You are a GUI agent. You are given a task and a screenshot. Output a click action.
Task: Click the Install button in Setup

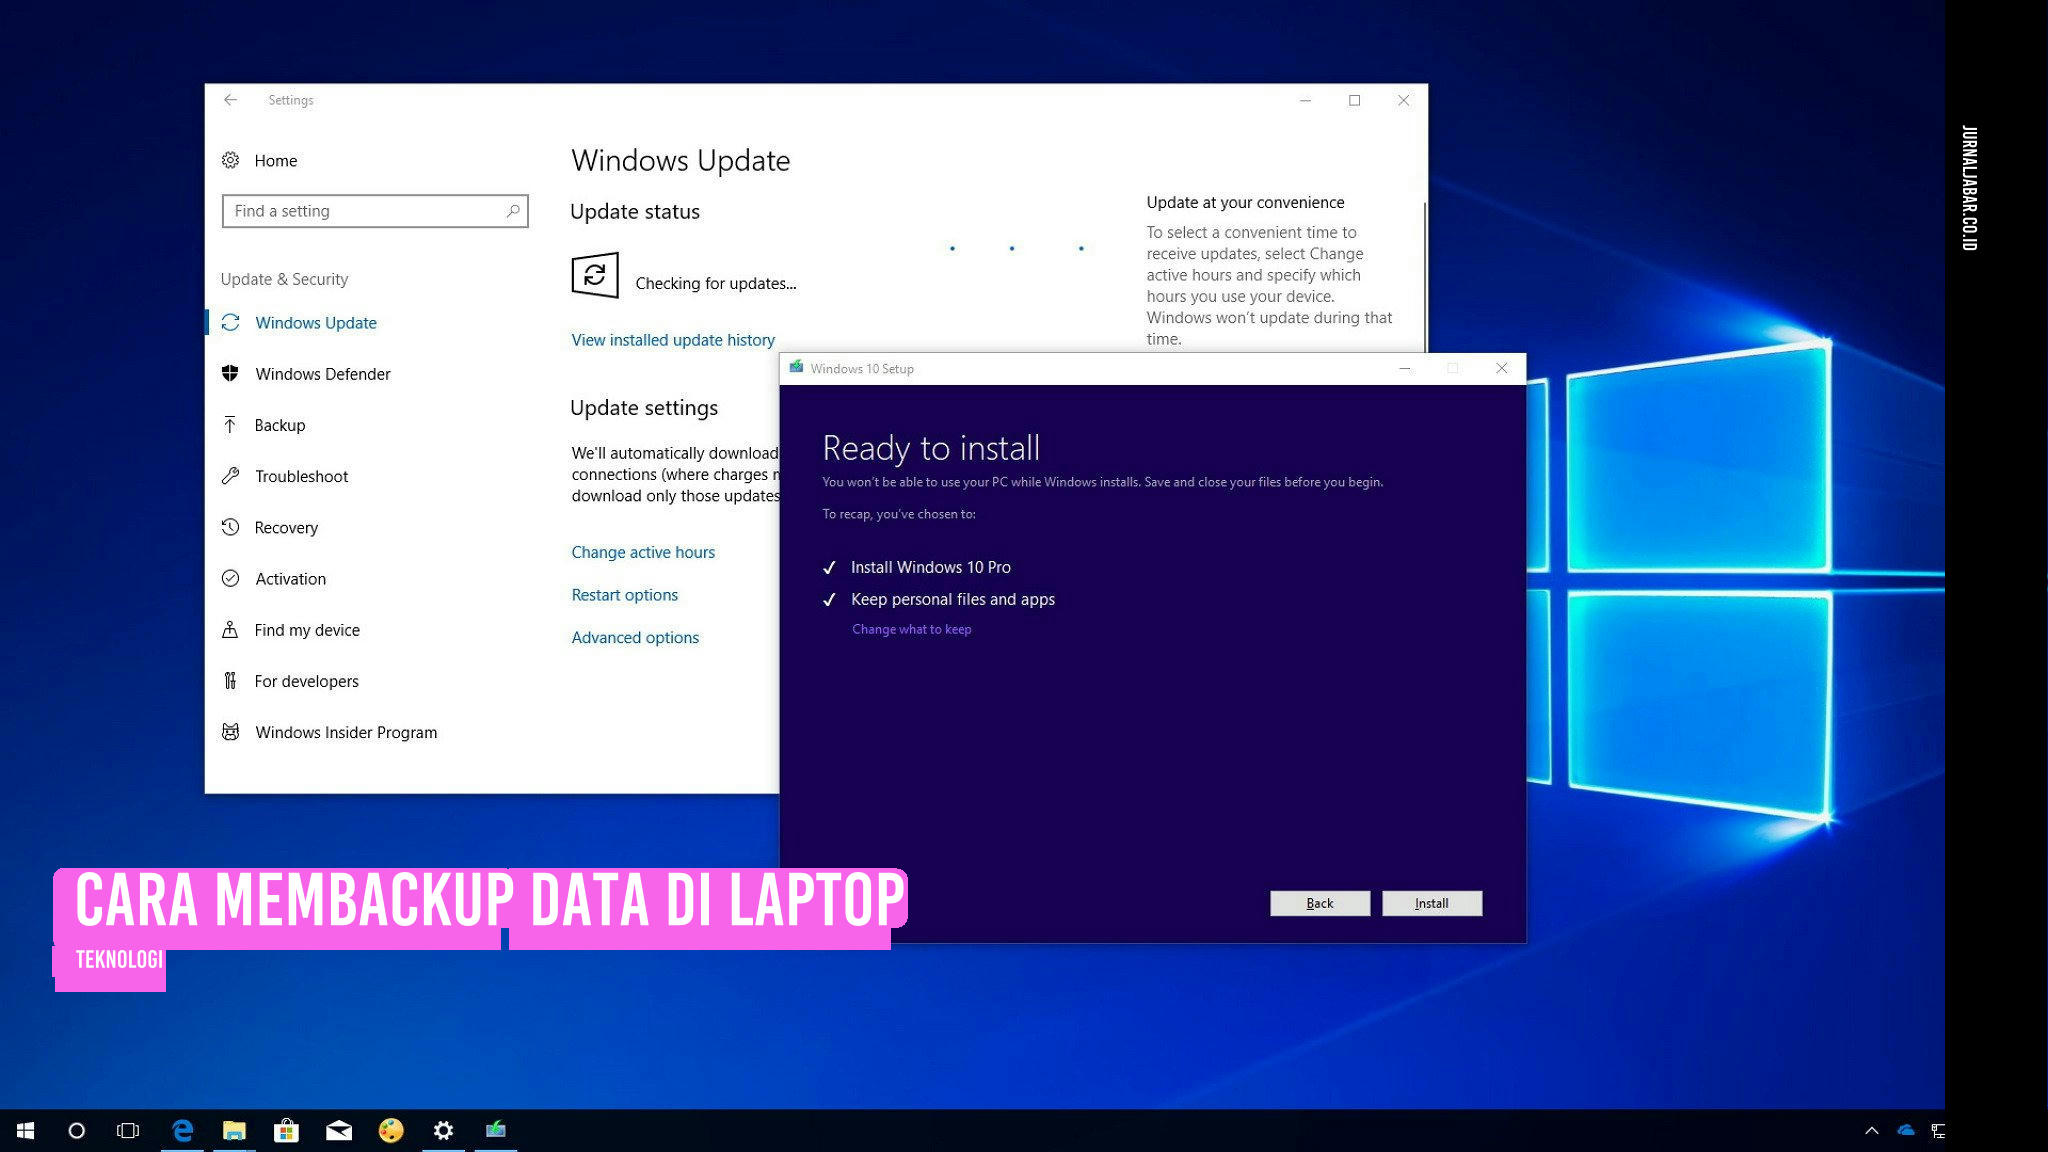click(x=1432, y=903)
